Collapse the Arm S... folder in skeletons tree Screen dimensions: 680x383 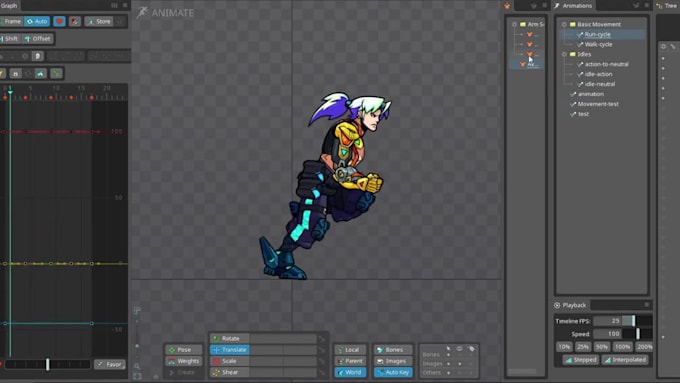pos(514,24)
